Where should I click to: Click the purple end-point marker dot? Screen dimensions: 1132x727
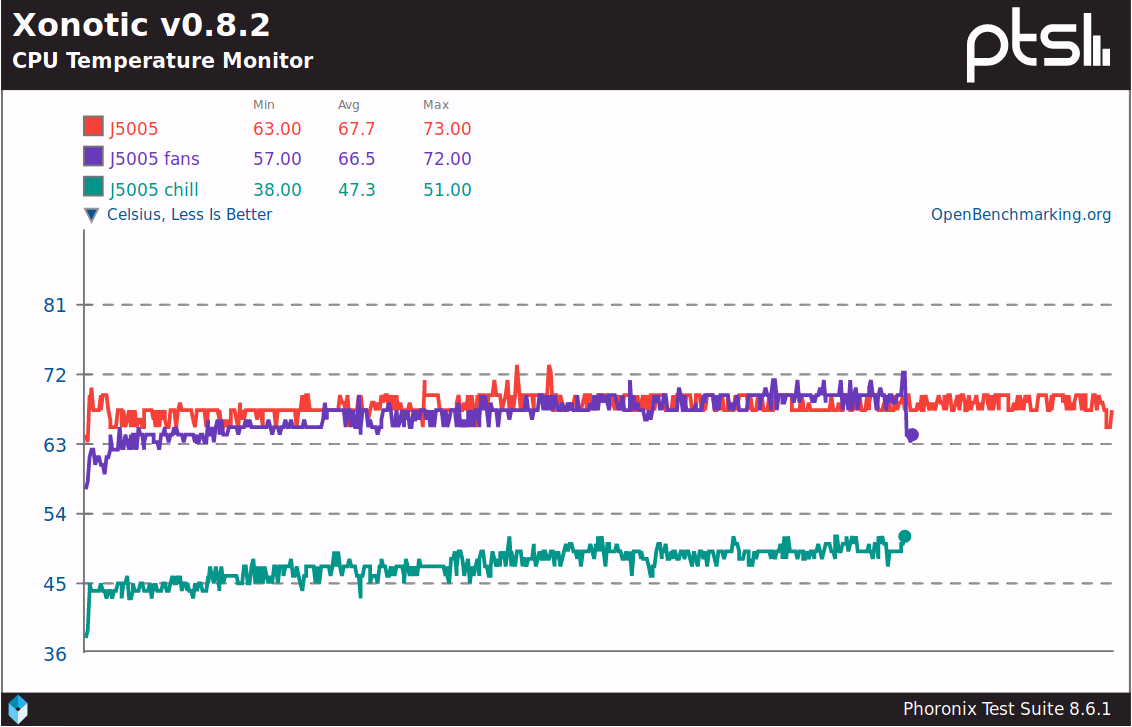point(912,435)
